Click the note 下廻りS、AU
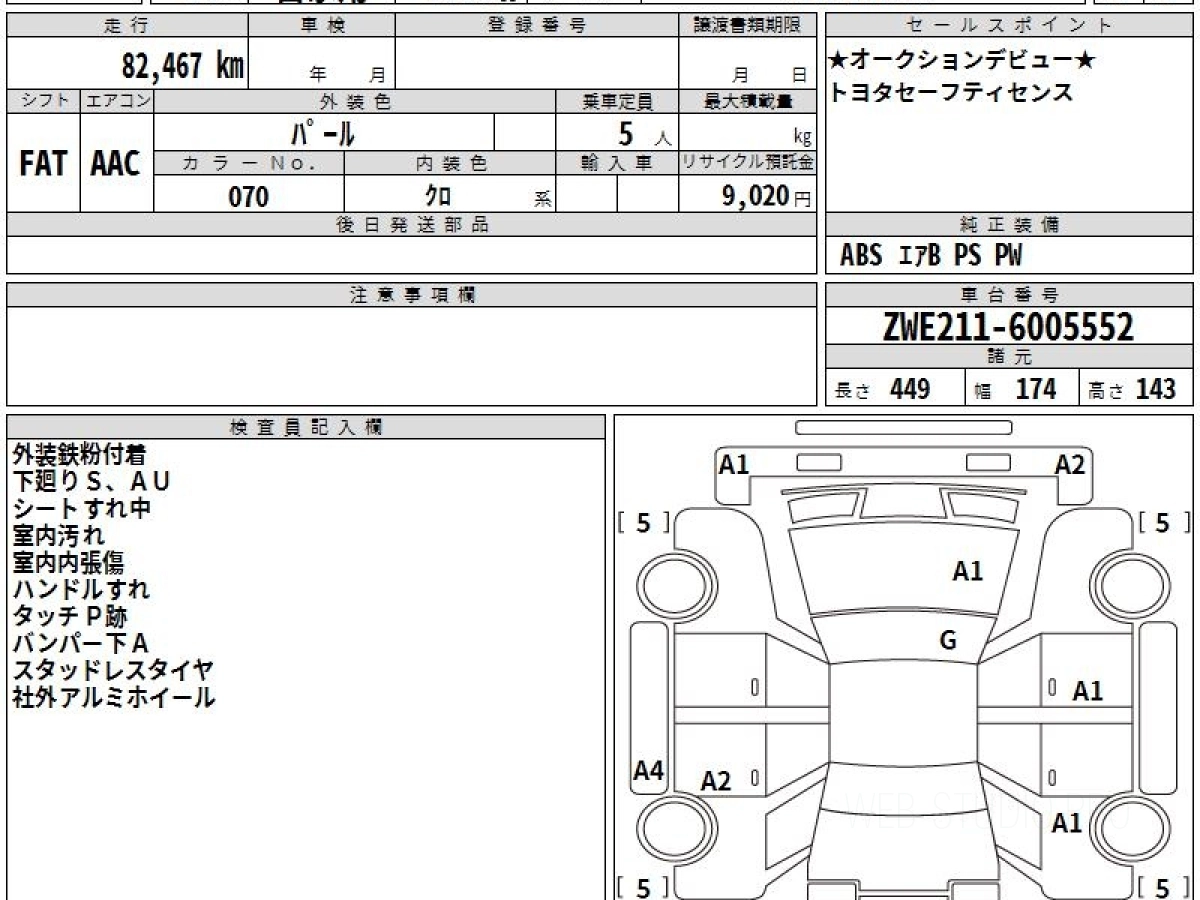The image size is (1200, 900). pos(91,482)
